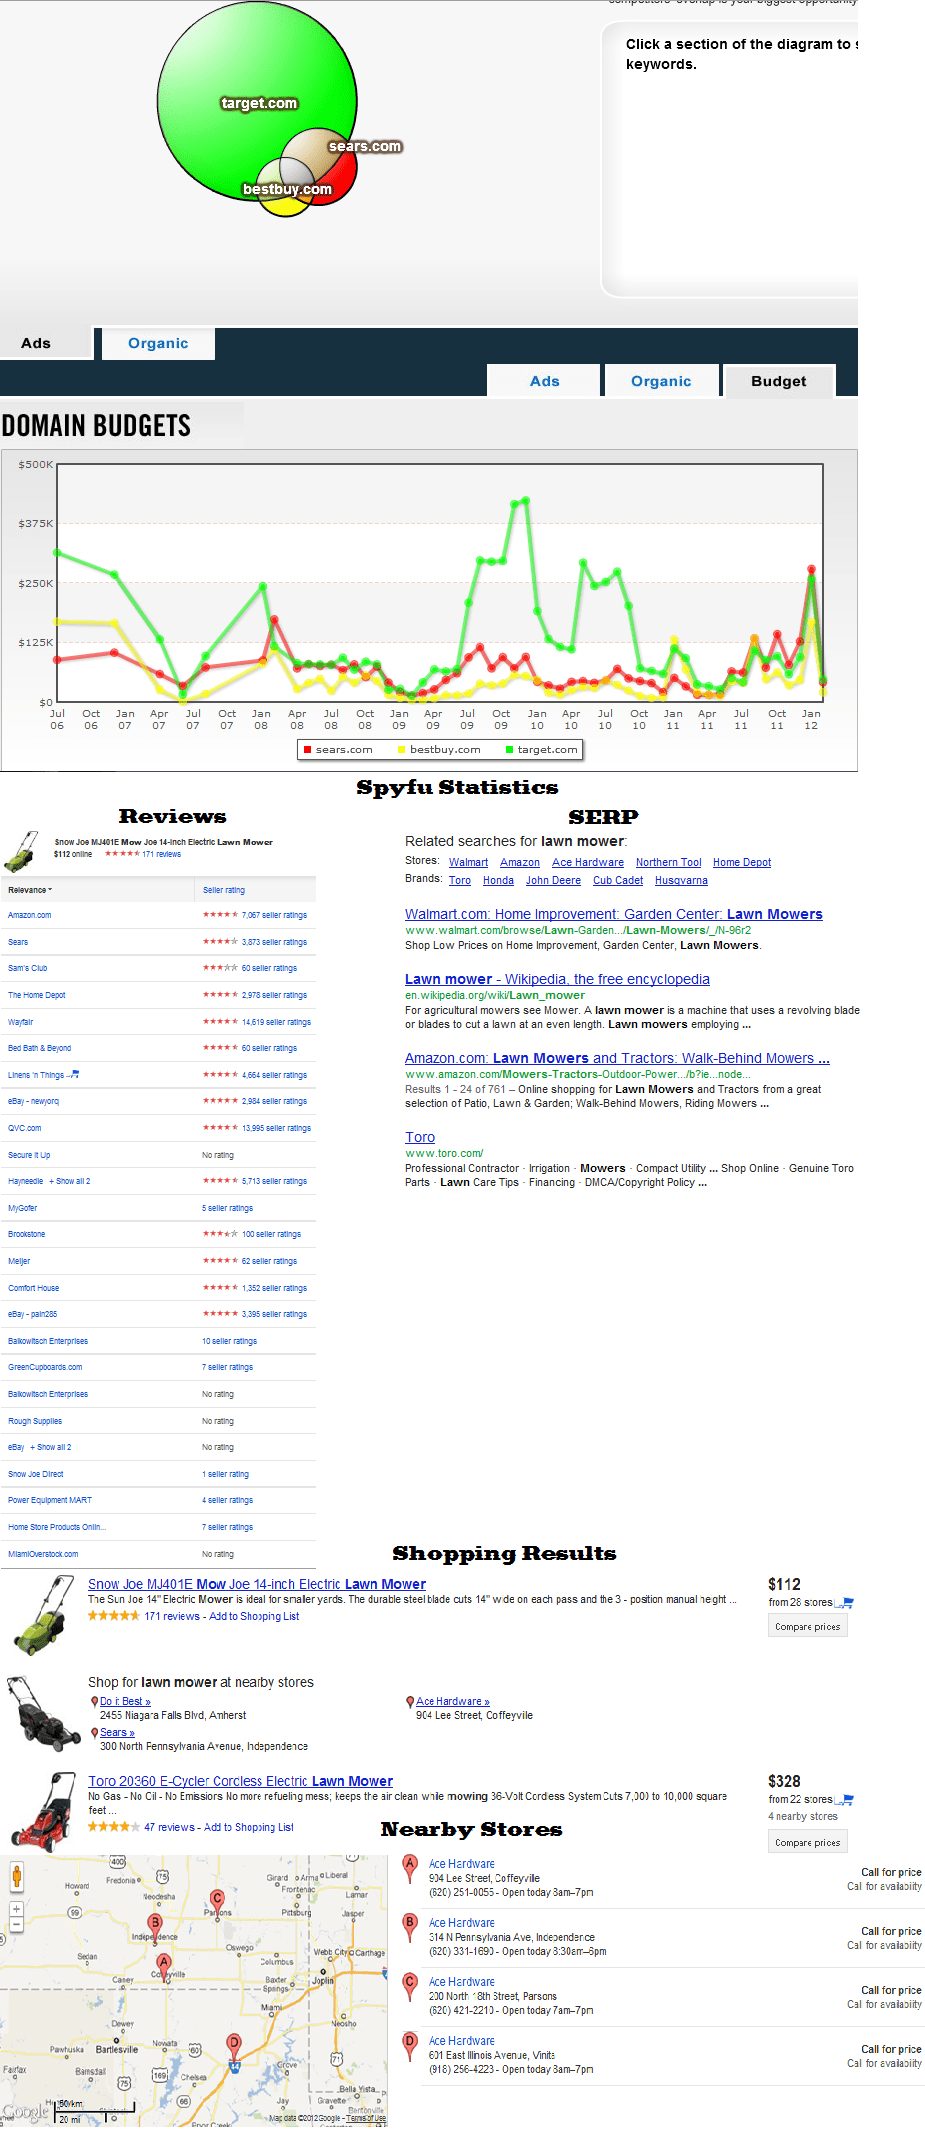Click cart icon next to 'from 28 stores'

click(846, 1602)
